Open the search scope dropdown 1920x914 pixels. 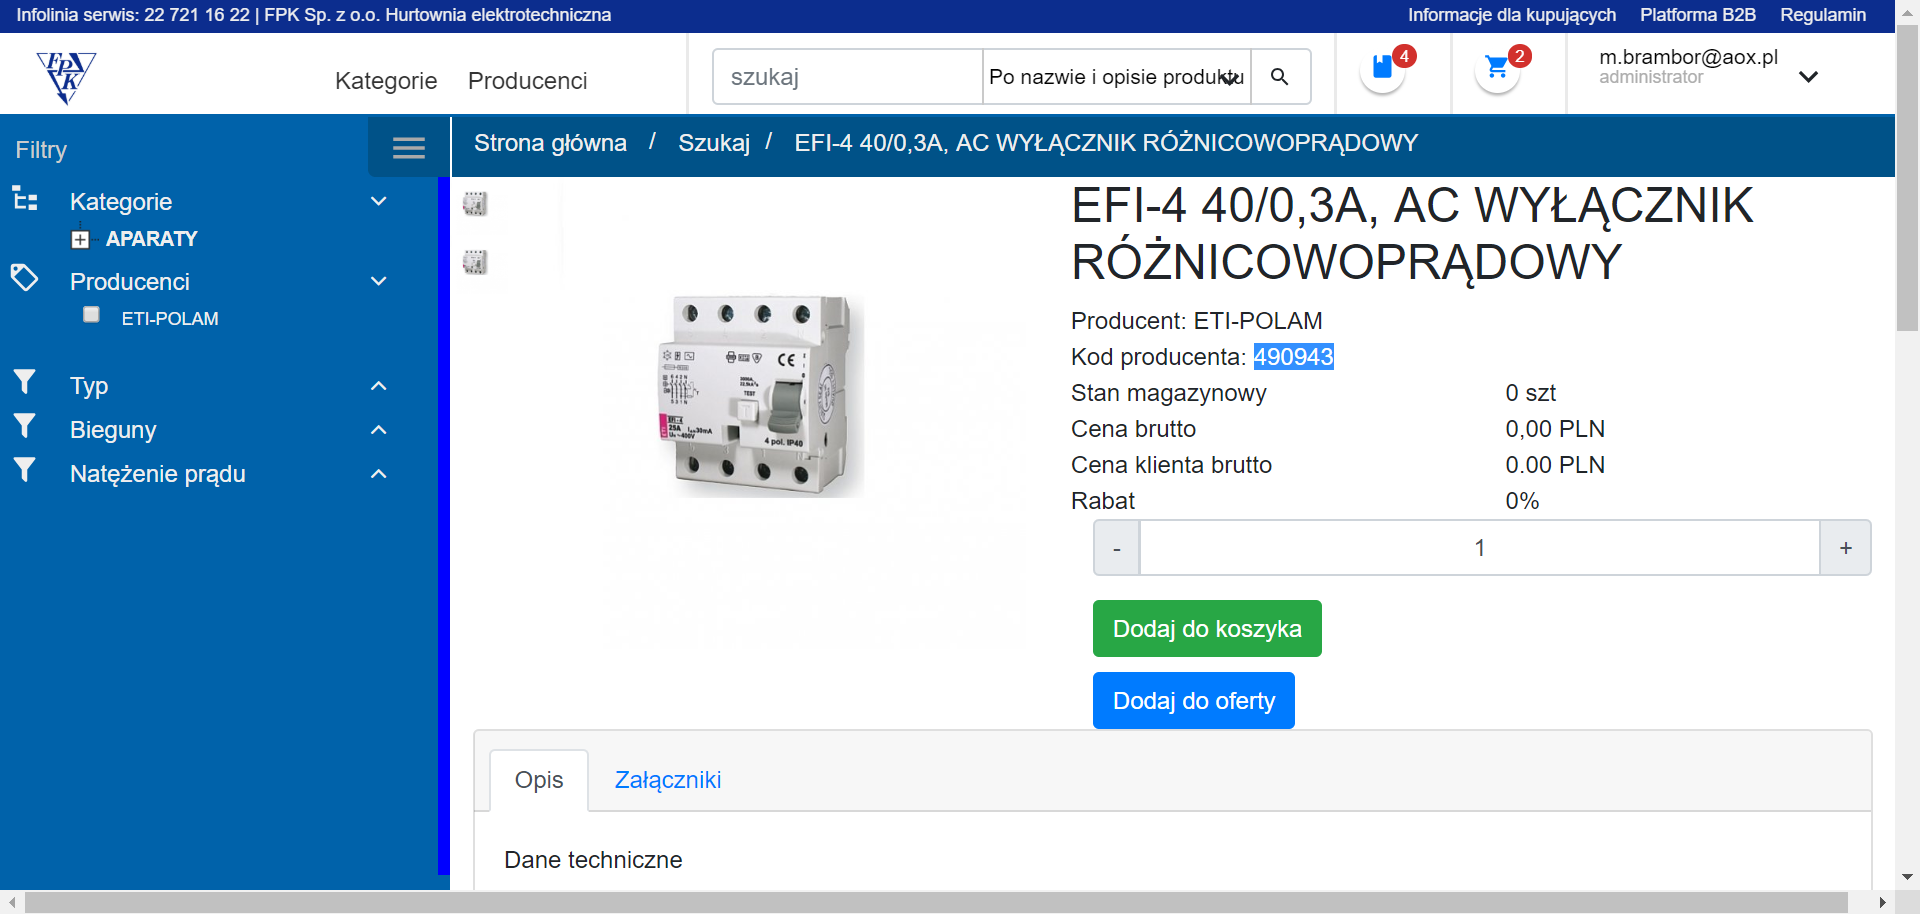[x=1116, y=77]
